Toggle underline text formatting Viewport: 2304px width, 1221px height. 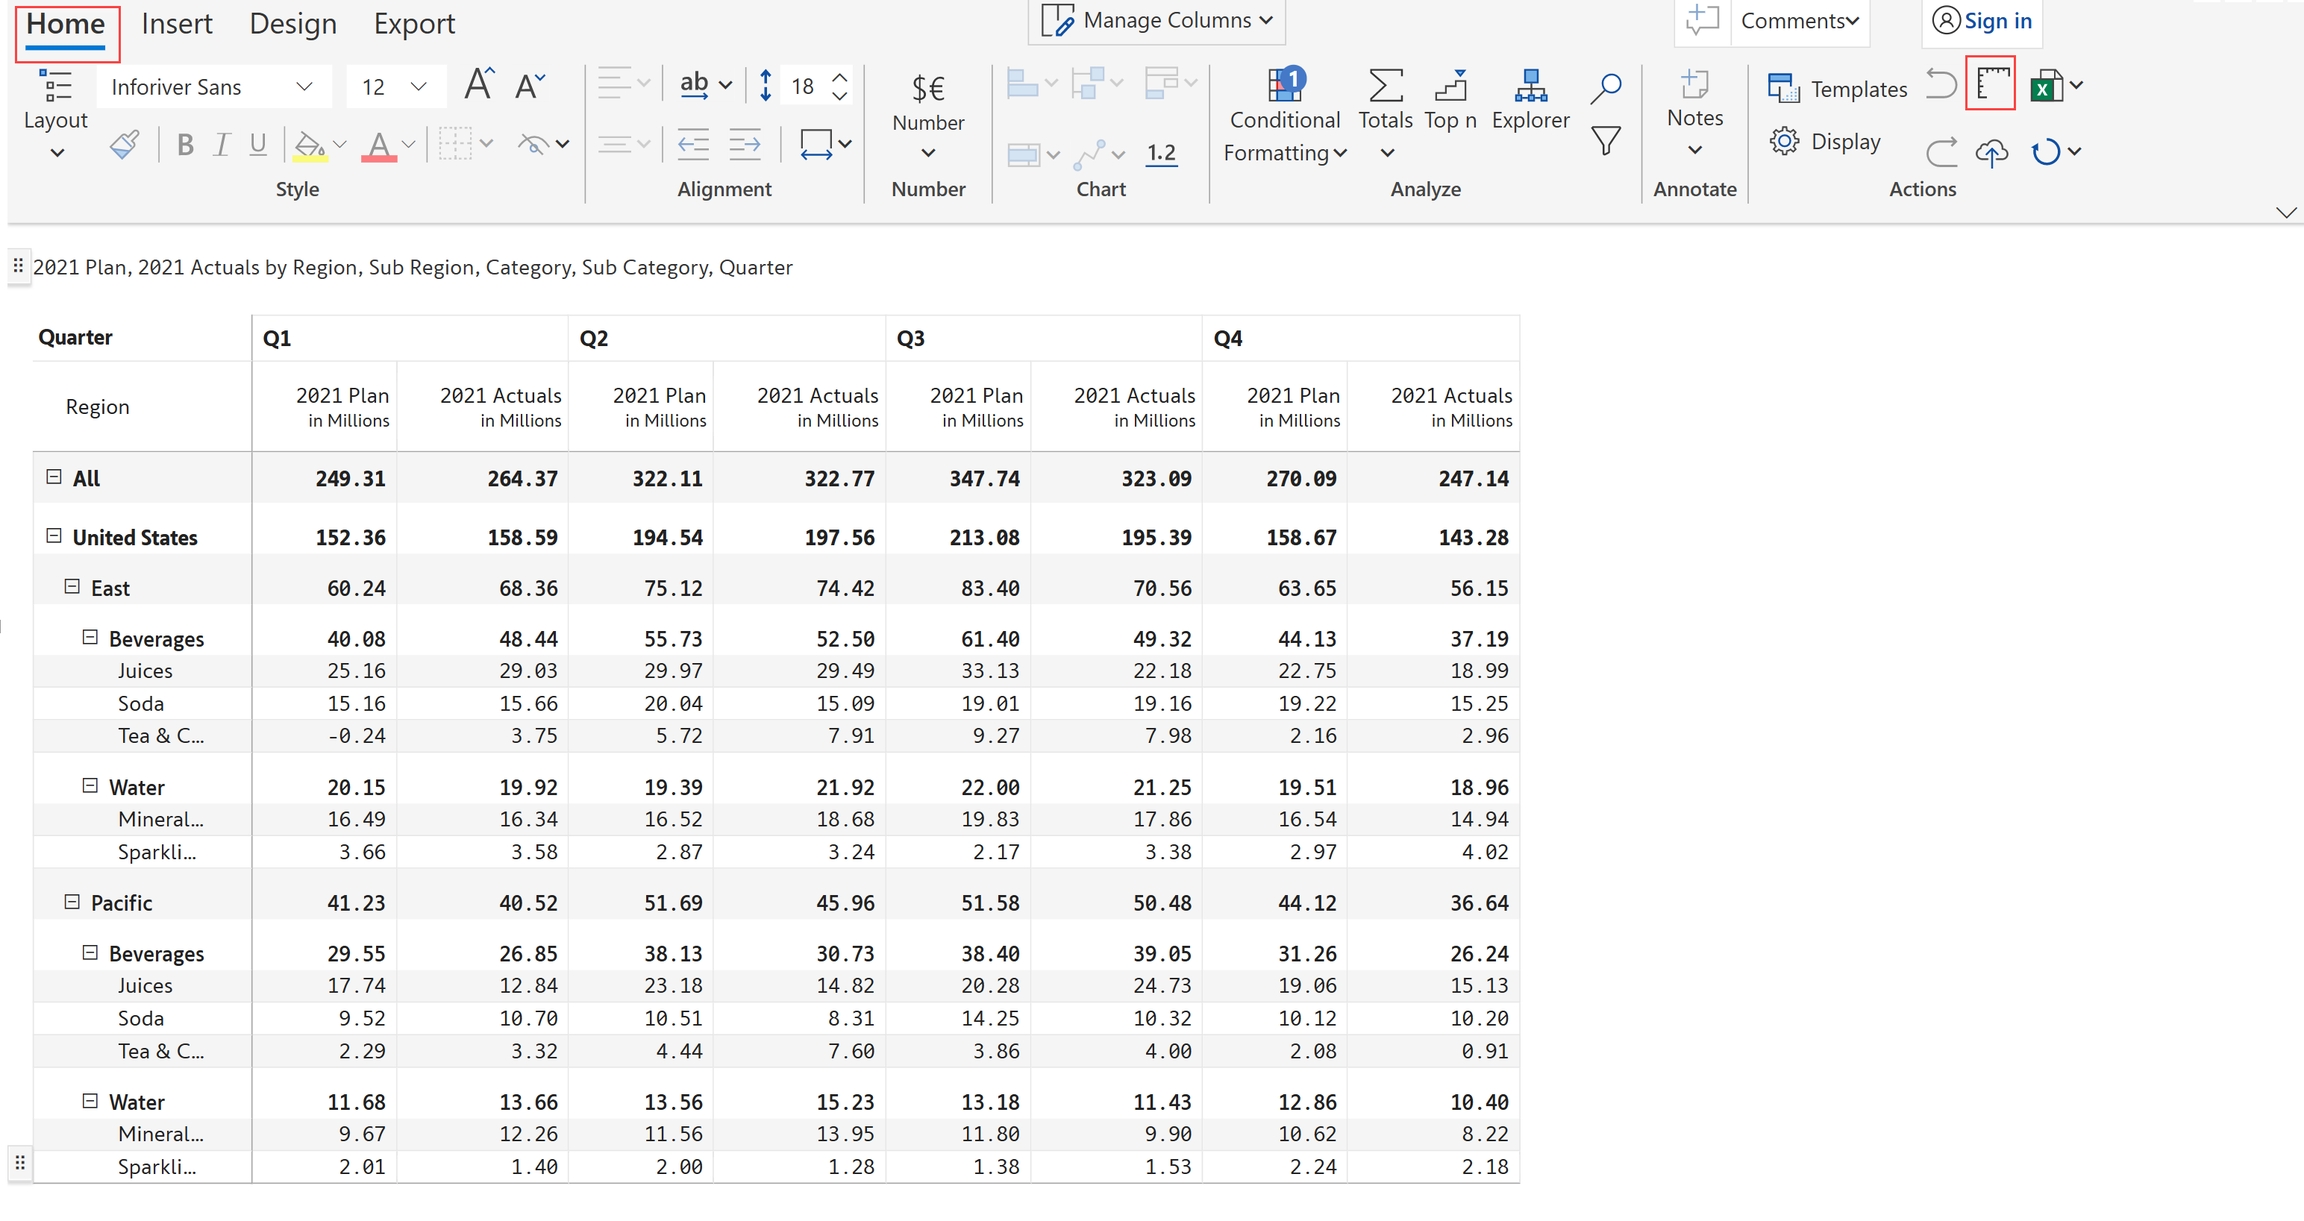click(x=258, y=145)
